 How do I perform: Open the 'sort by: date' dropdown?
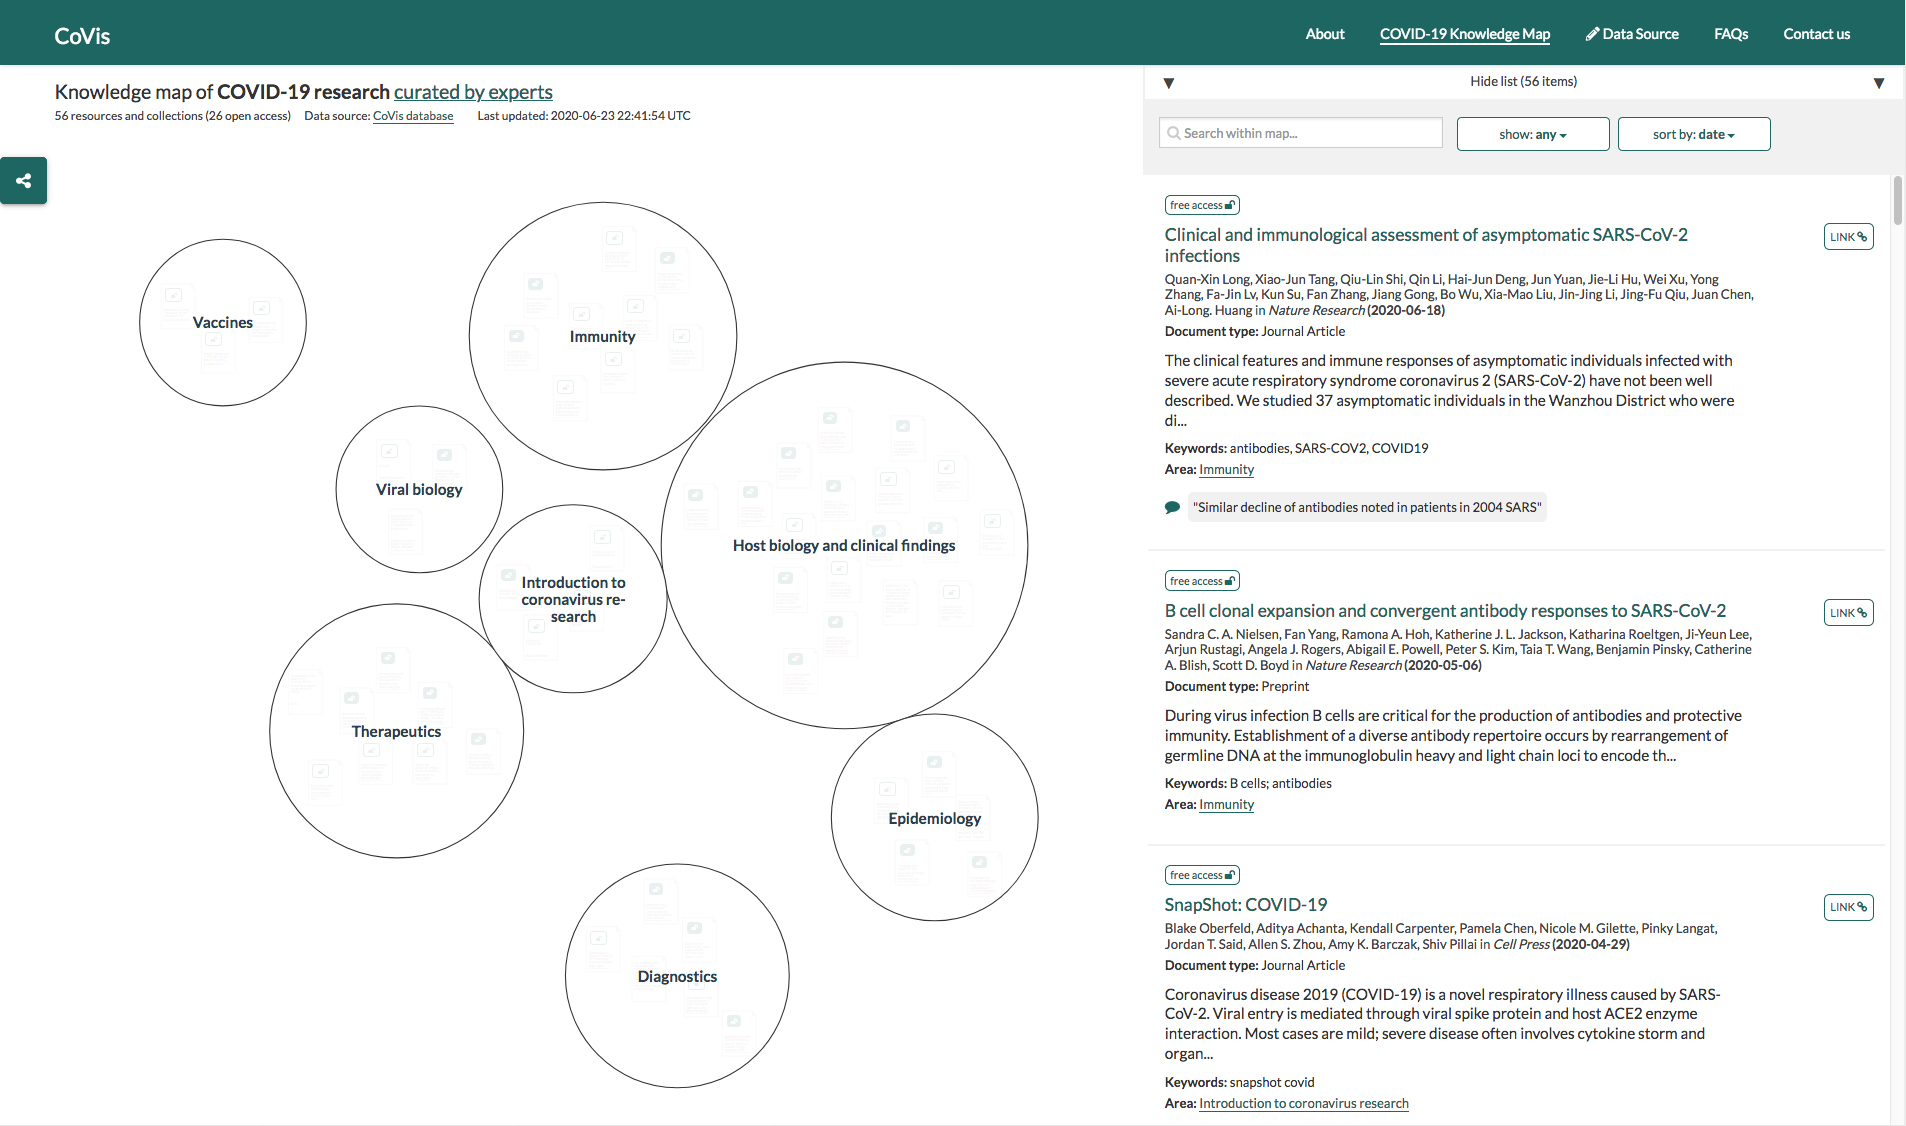[x=1693, y=134]
